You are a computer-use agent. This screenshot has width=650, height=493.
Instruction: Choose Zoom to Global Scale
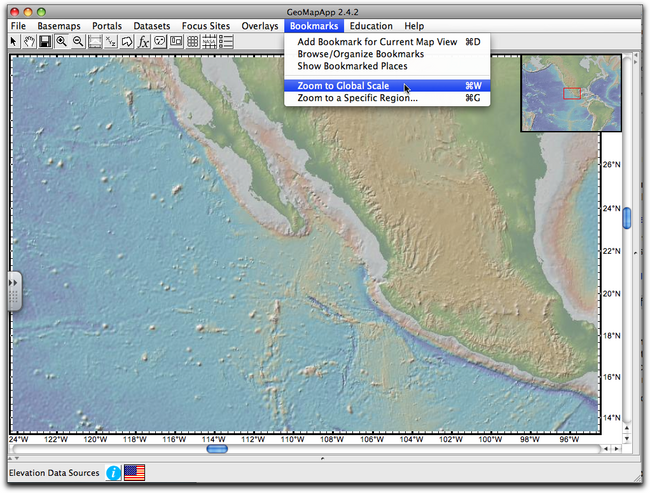point(343,86)
